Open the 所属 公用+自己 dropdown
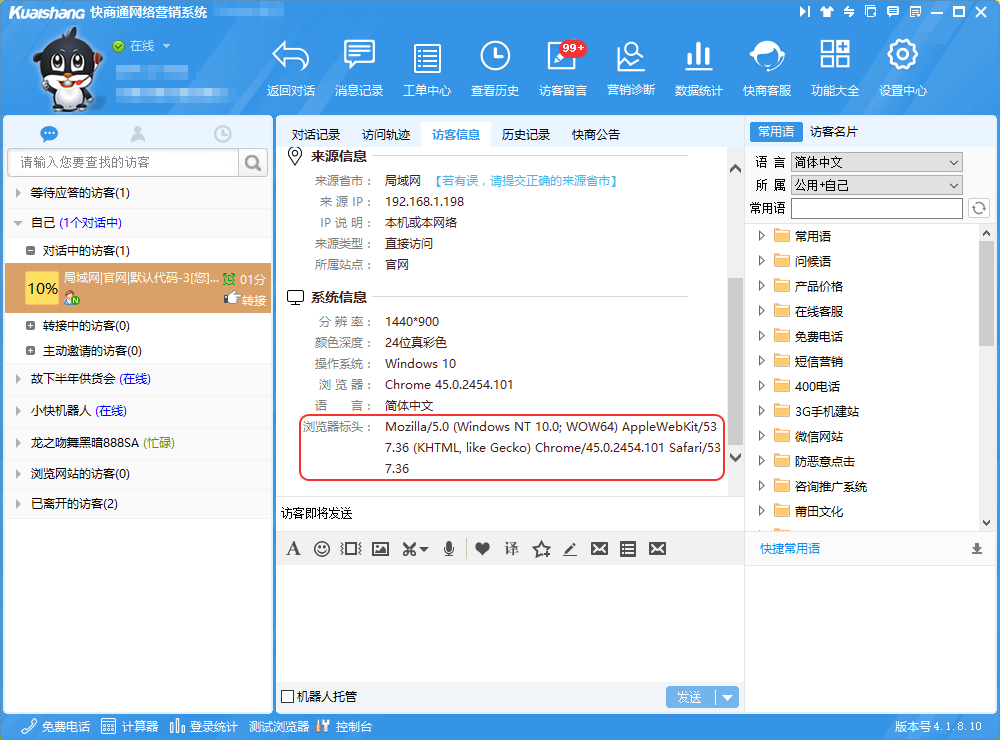Viewport: 1000px width, 740px height. (876, 185)
